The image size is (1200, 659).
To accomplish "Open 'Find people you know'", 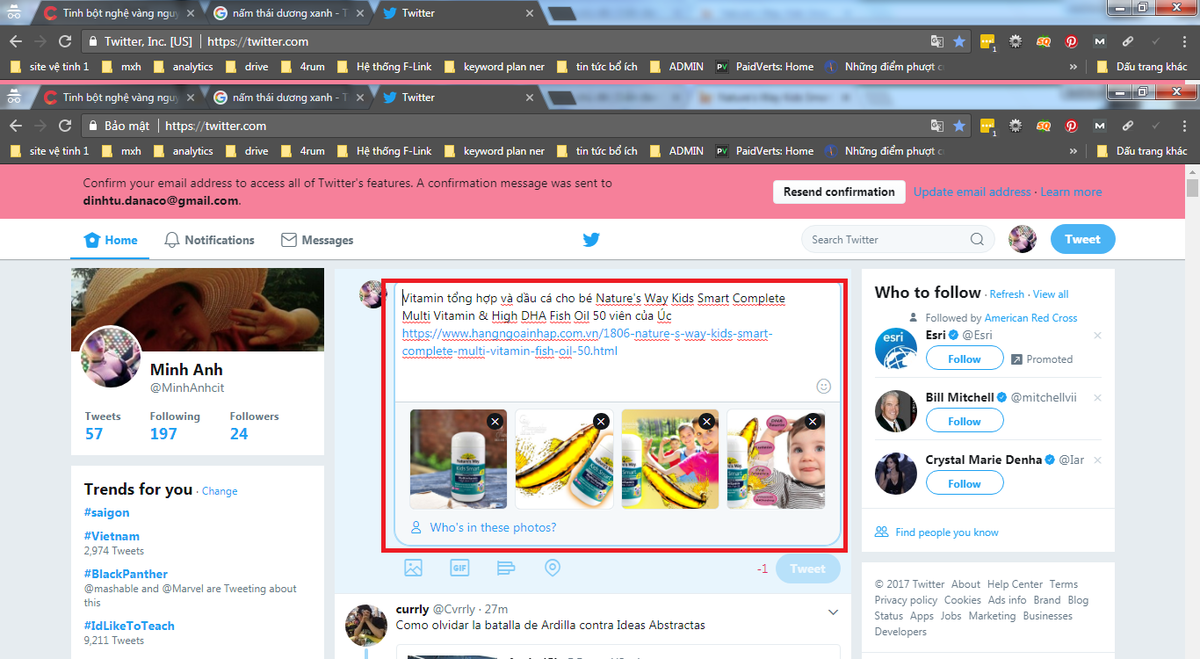I will pyautogui.click(x=936, y=532).
